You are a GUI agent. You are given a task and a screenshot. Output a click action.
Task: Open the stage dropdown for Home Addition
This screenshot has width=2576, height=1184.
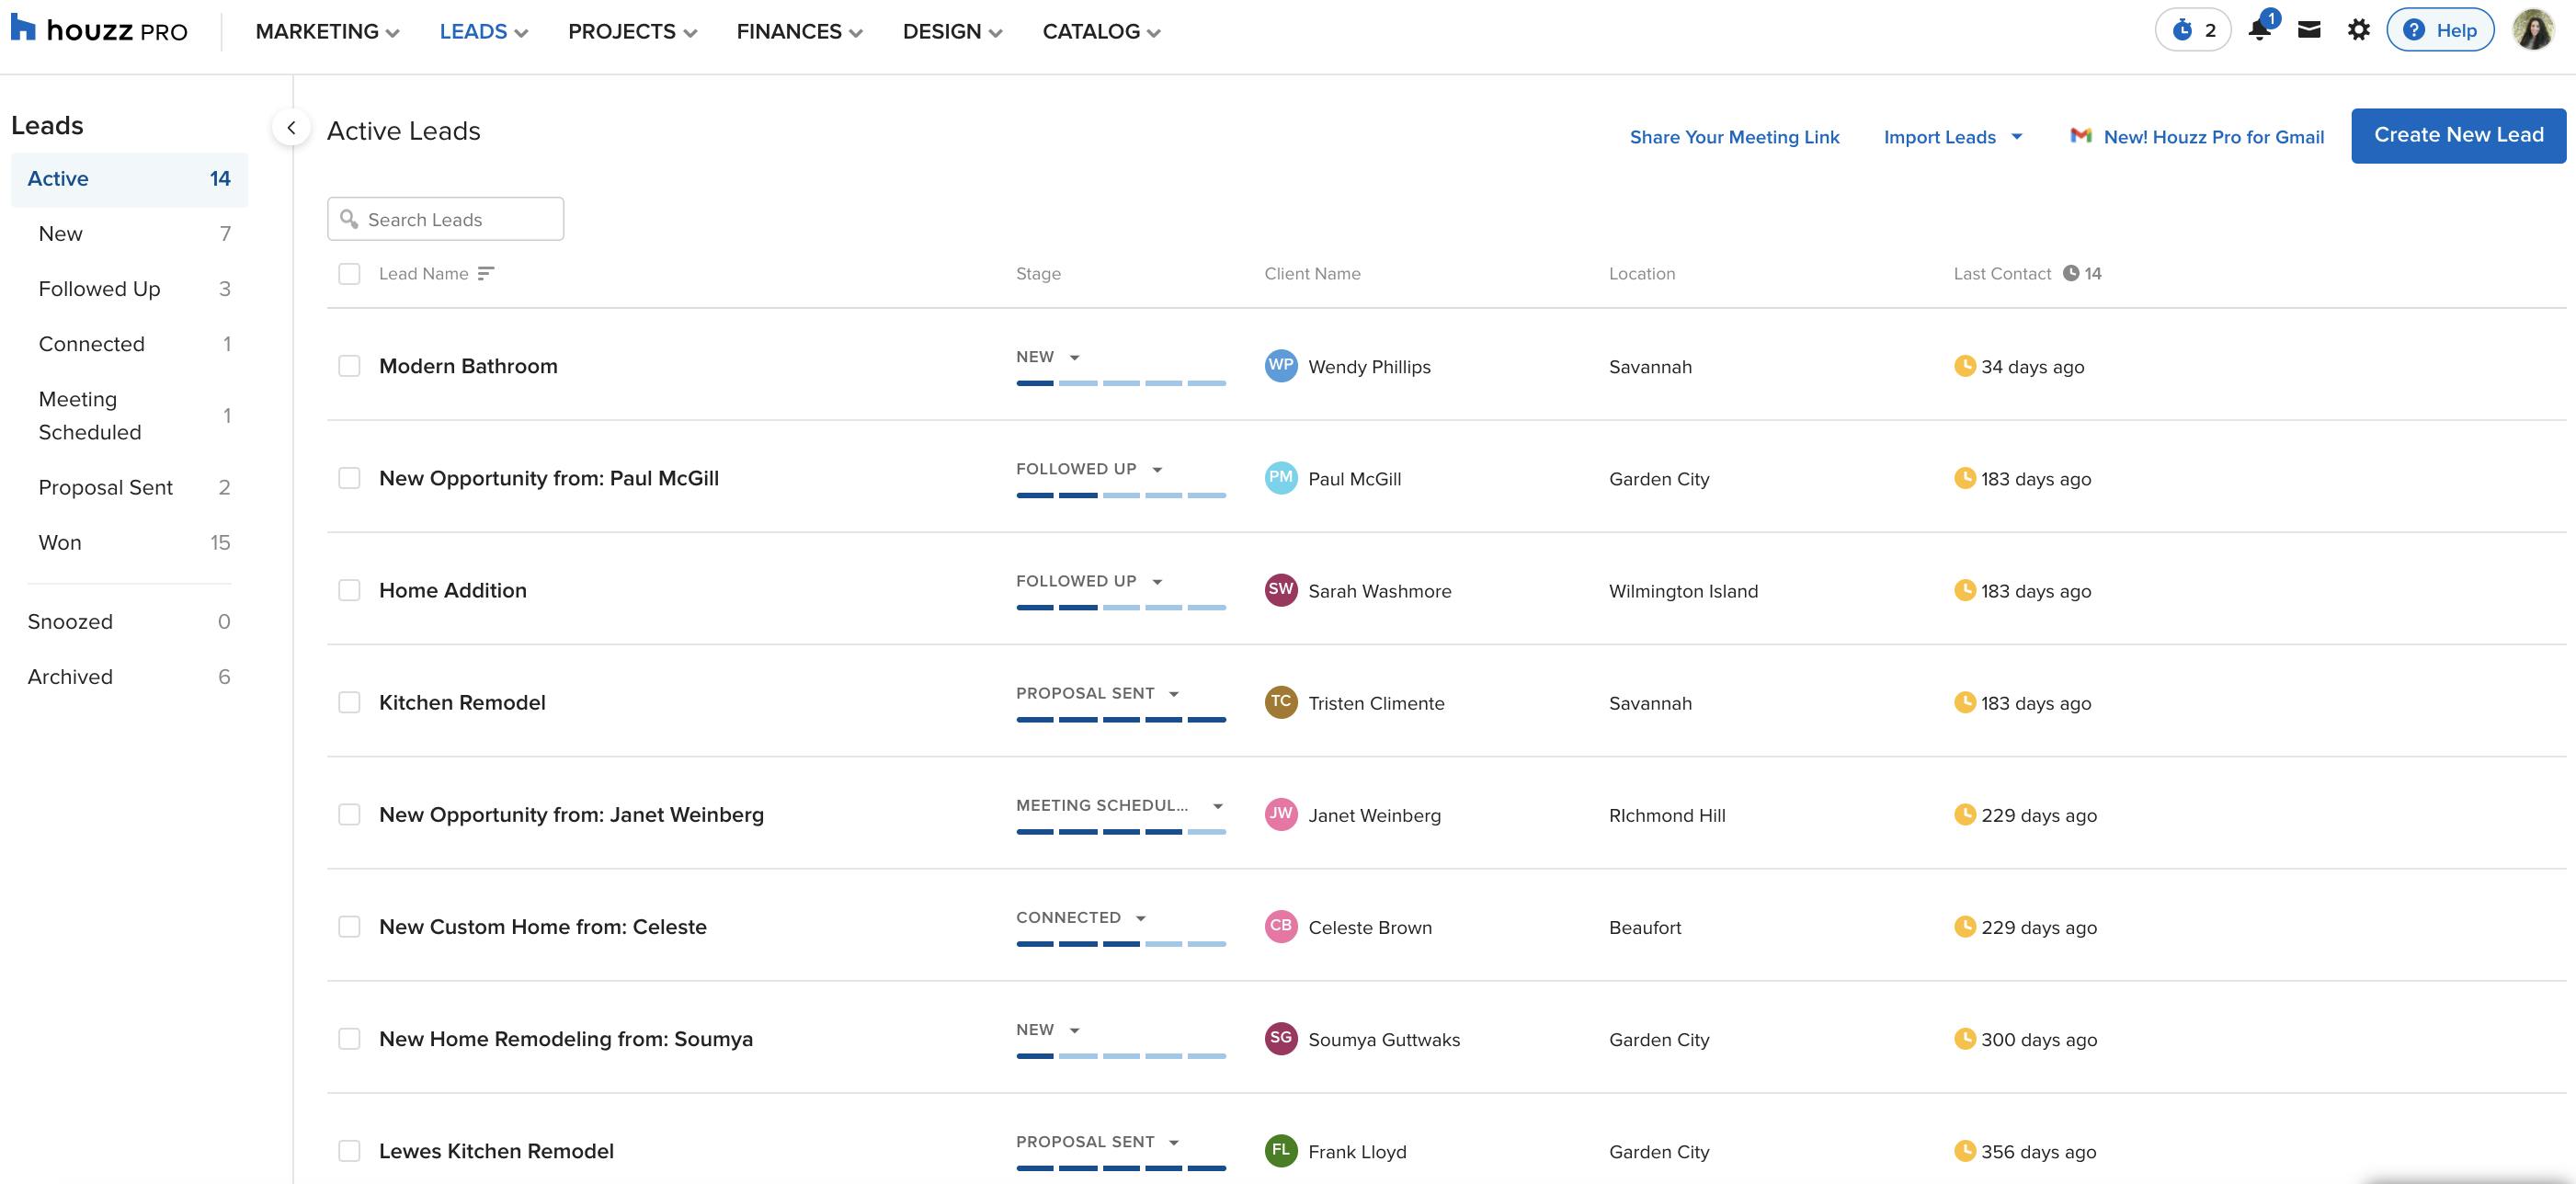1159,580
